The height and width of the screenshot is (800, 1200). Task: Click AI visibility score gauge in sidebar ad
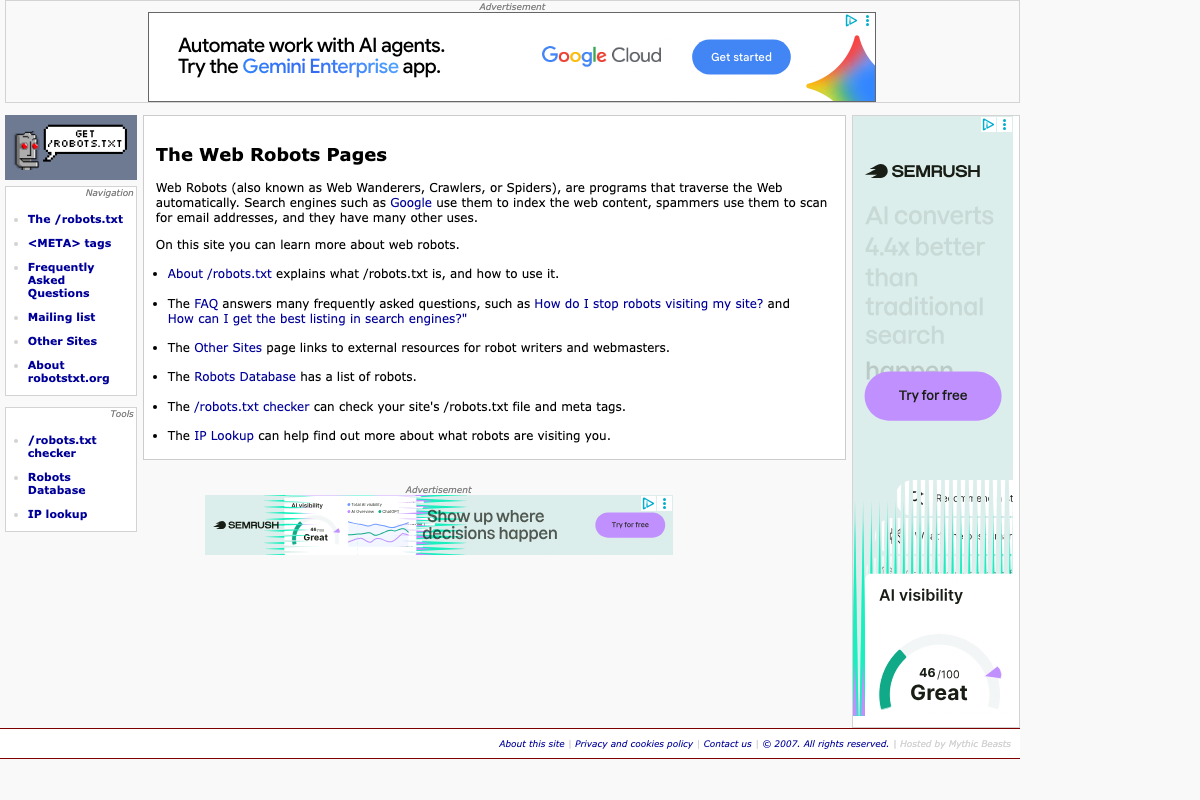click(939, 672)
